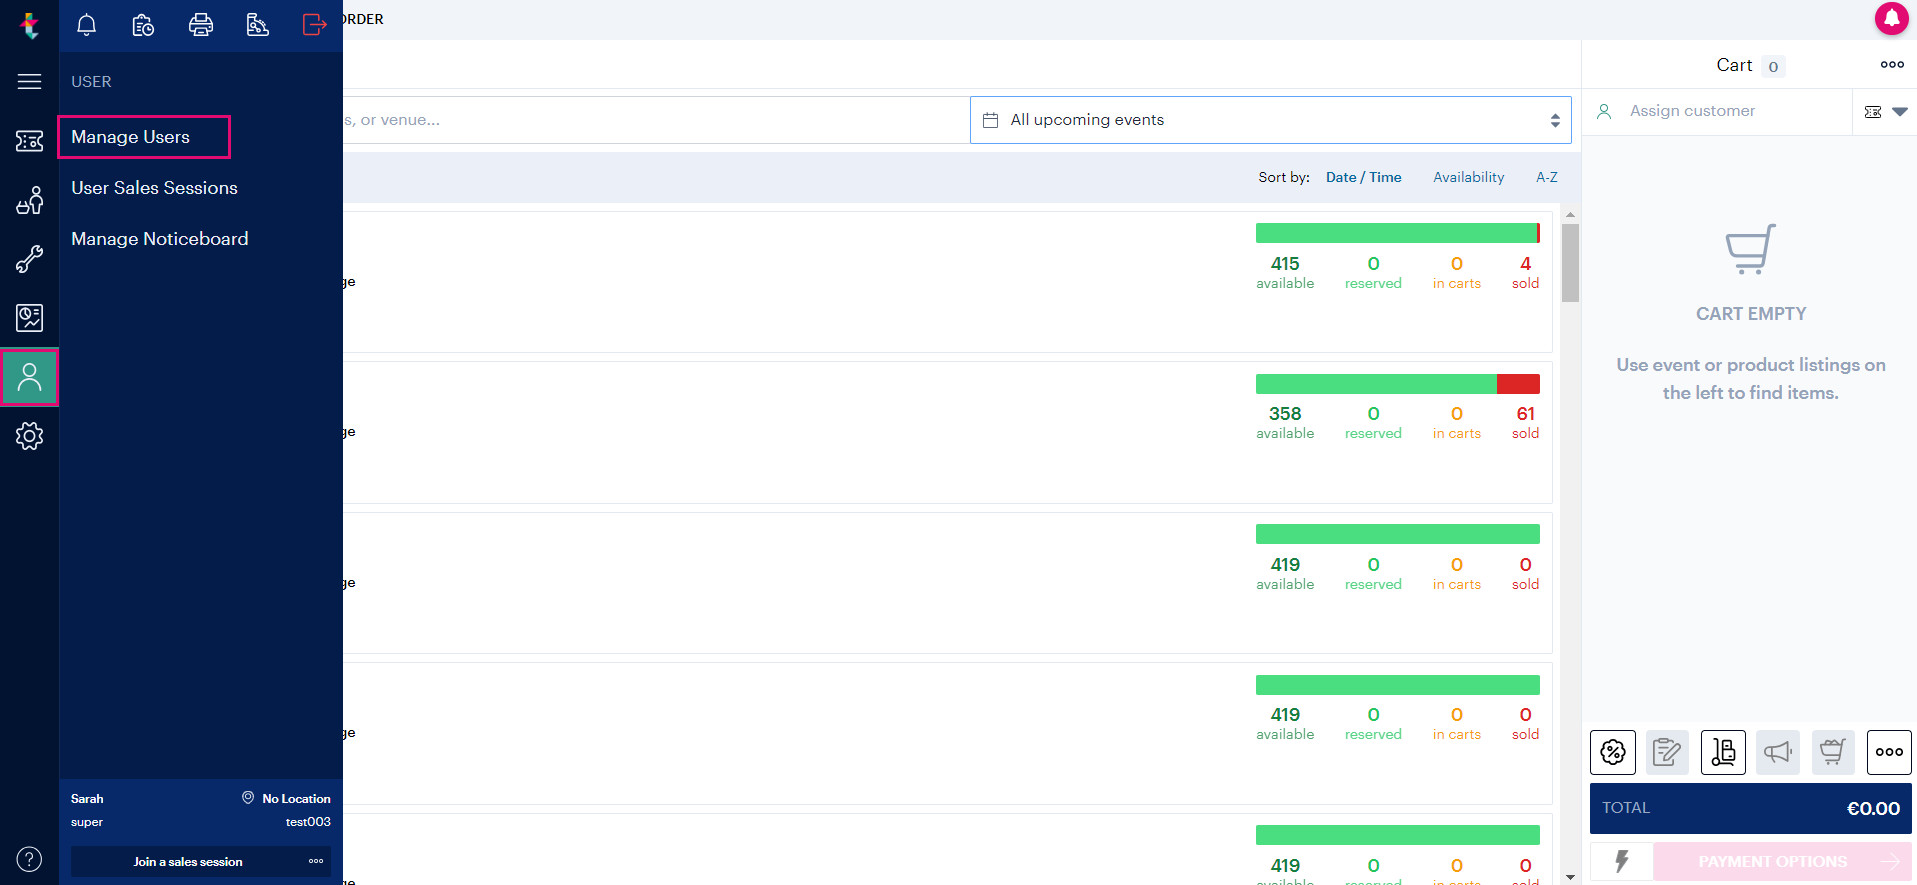Click the empty cart illustration
The height and width of the screenshot is (885, 1917).
1751,249
